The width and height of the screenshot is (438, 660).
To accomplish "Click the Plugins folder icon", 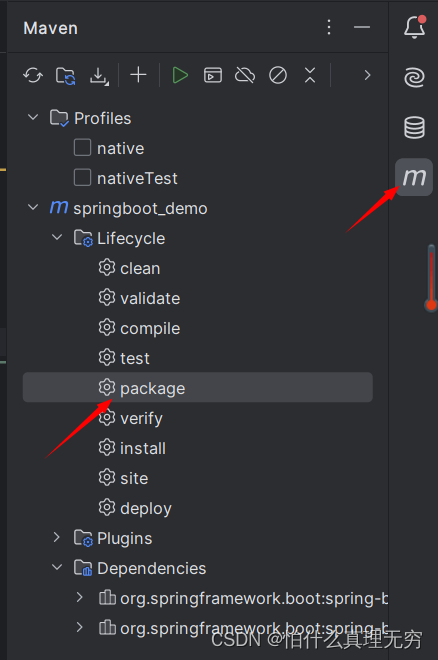I will point(83,538).
